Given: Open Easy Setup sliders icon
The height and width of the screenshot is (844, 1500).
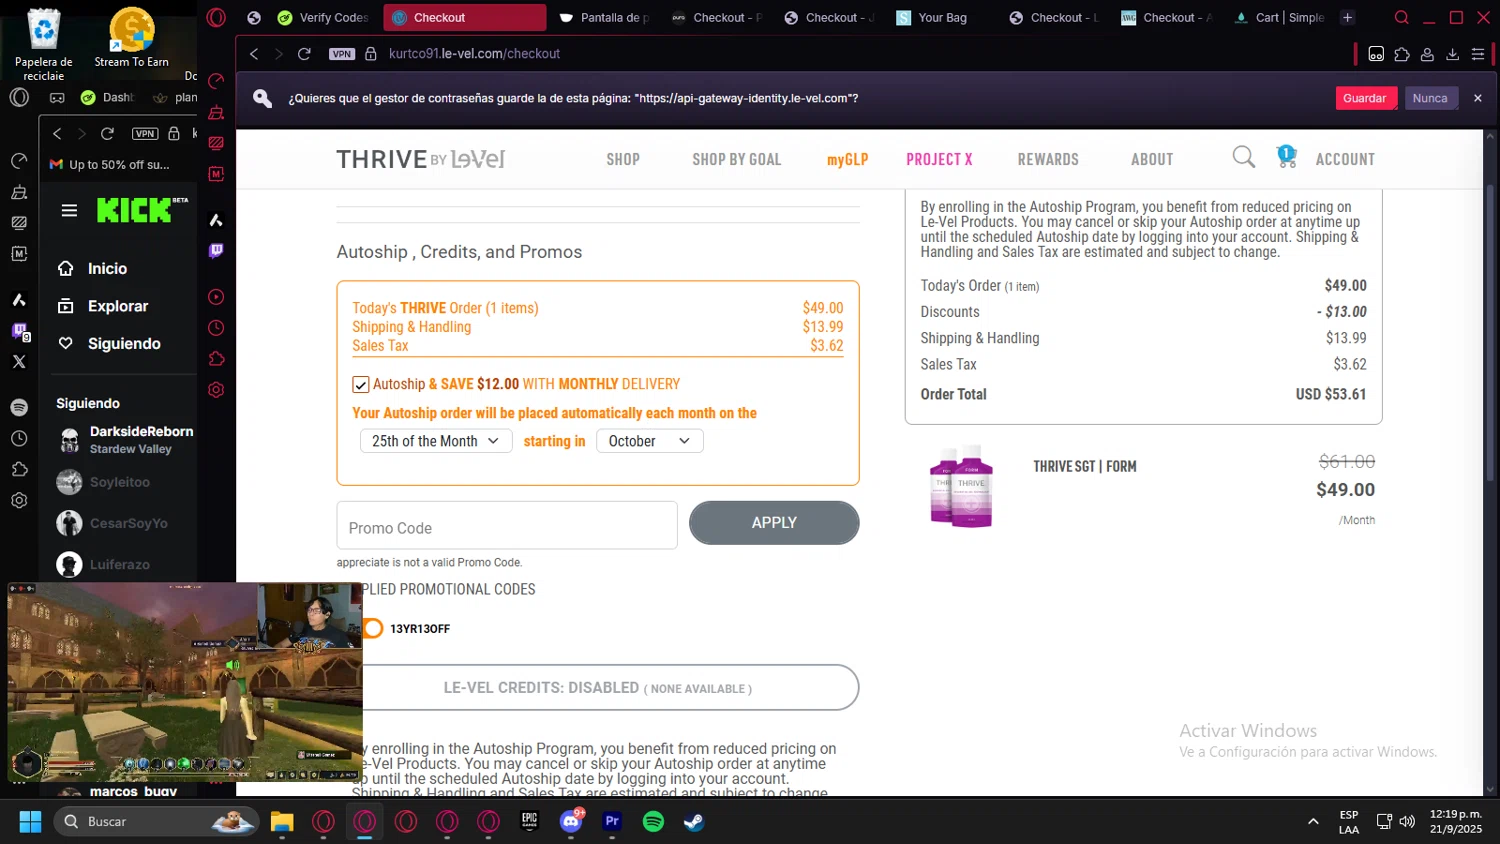Looking at the screenshot, I should click(1478, 54).
